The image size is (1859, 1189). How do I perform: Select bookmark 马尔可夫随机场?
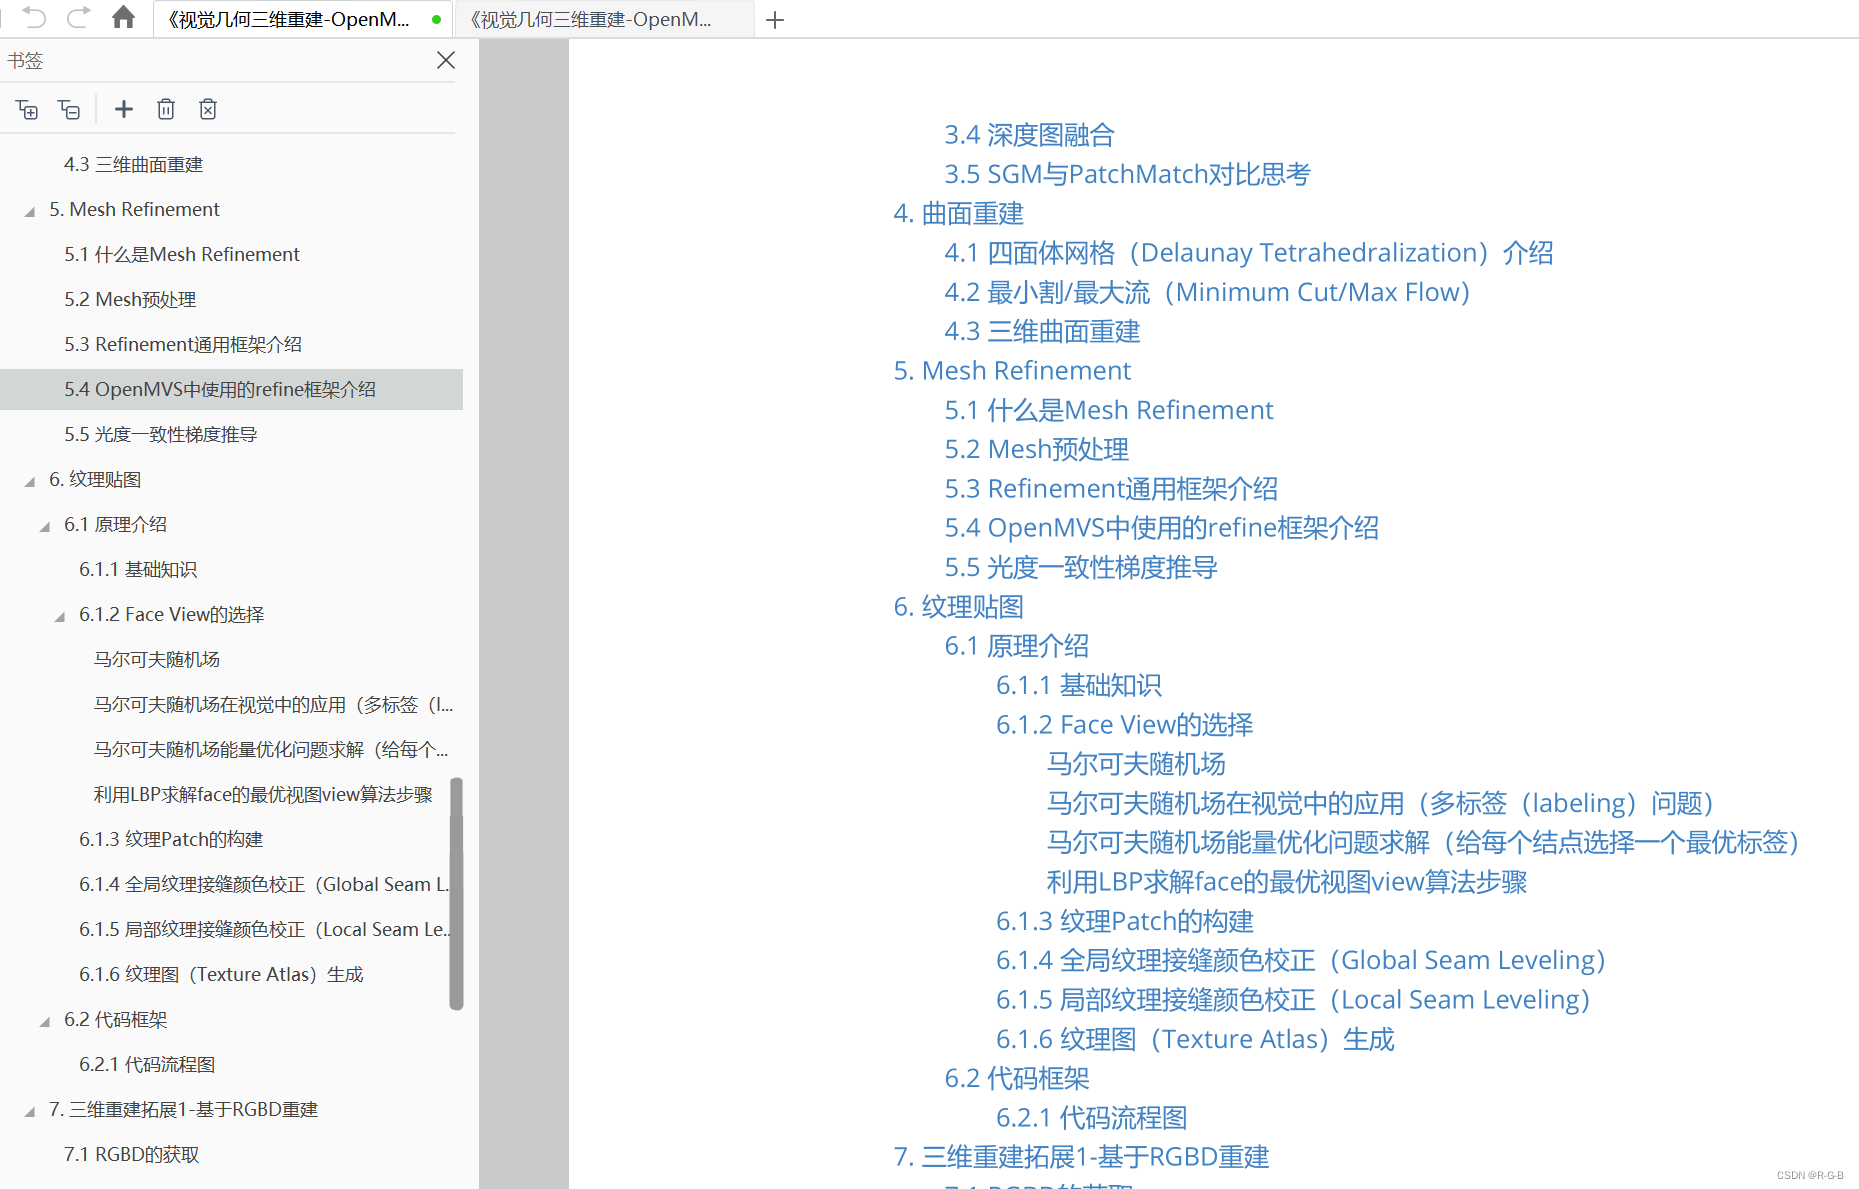coord(157,659)
